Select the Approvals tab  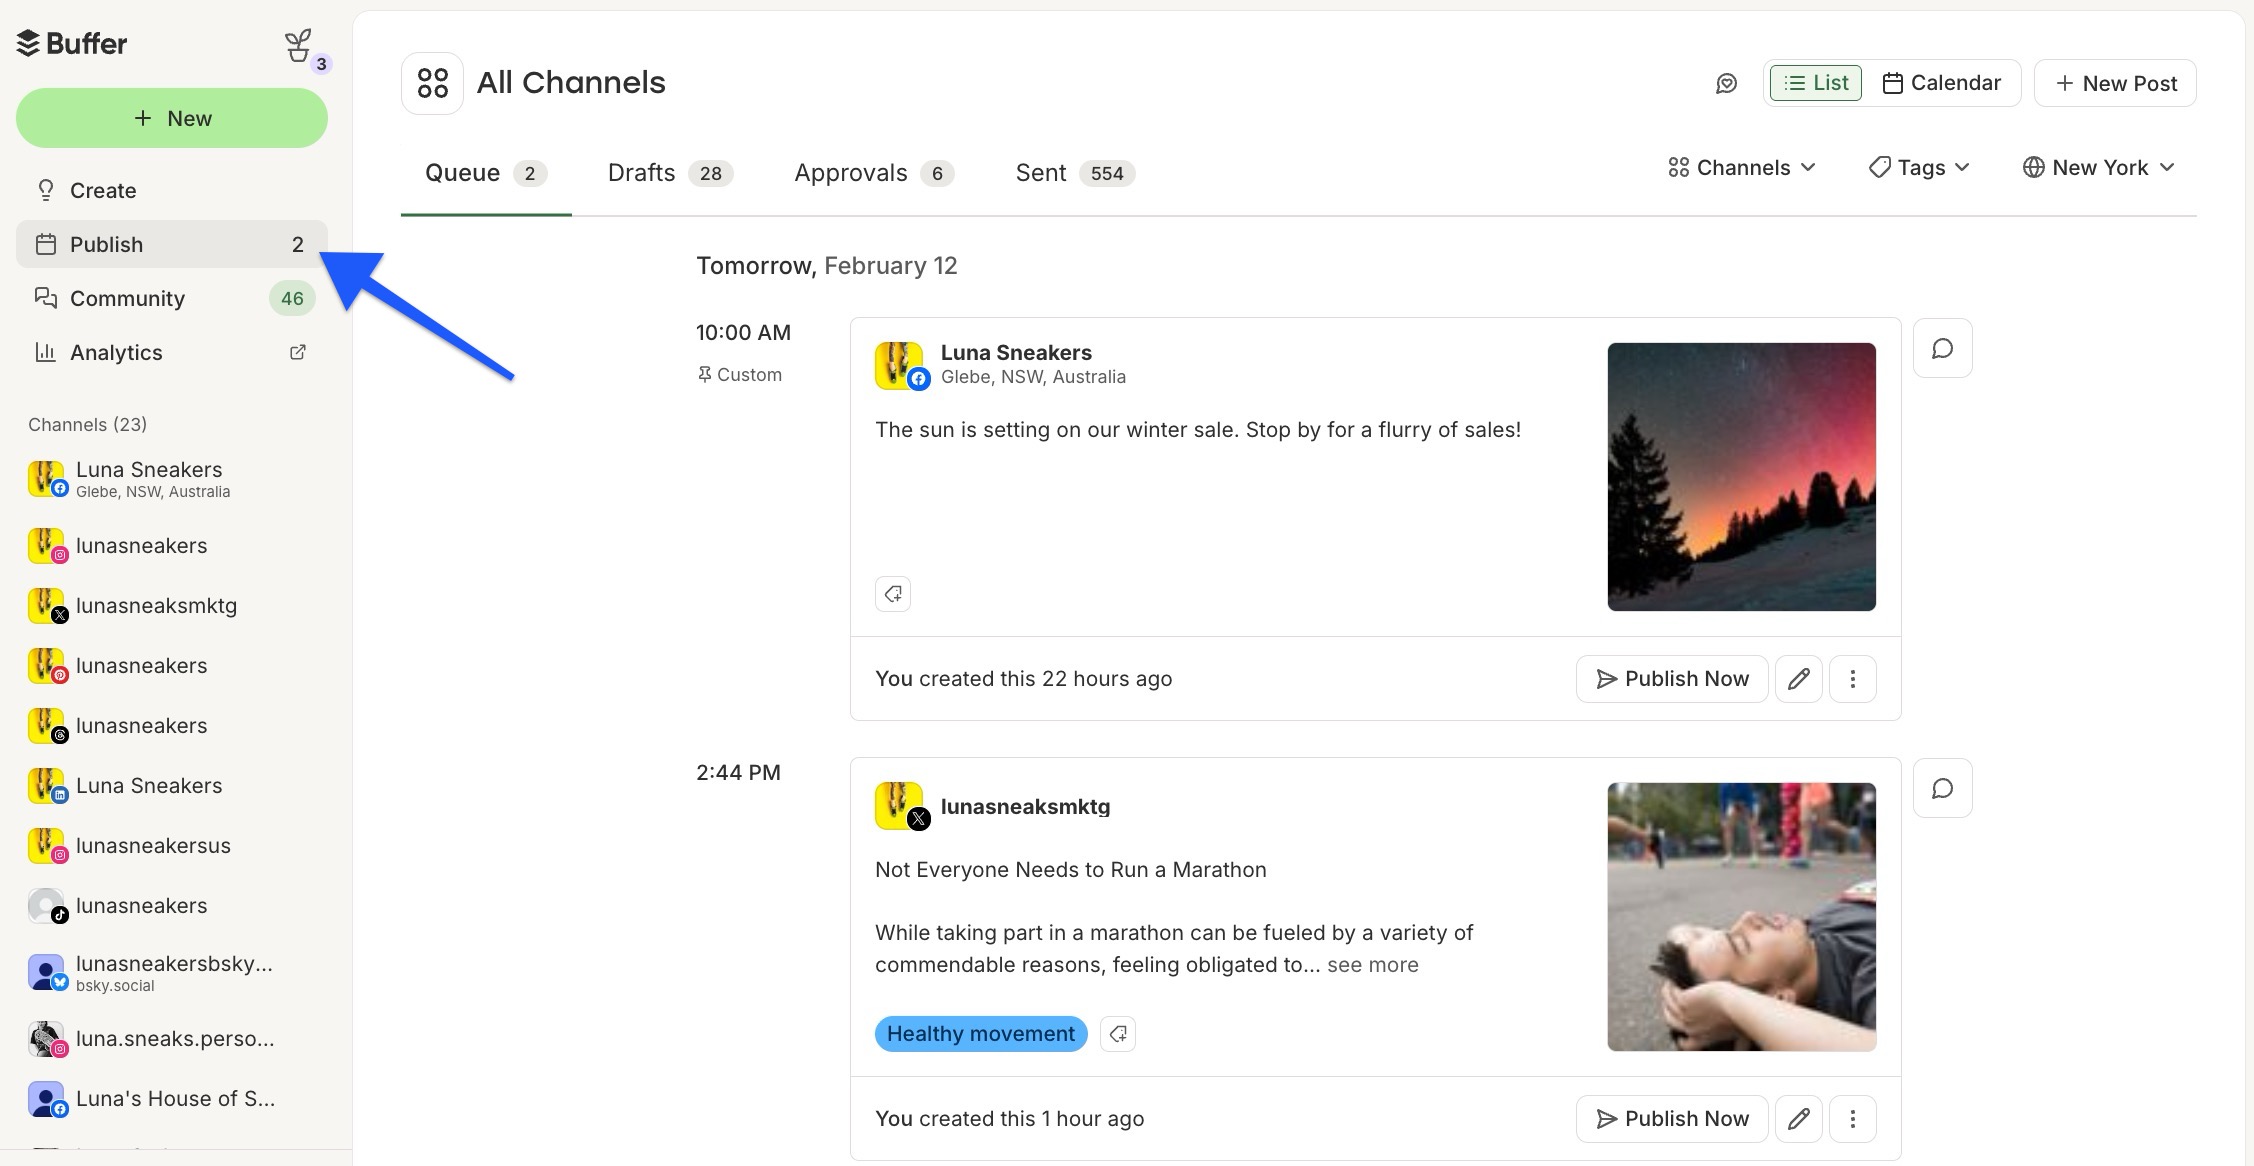pyautogui.click(x=874, y=173)
